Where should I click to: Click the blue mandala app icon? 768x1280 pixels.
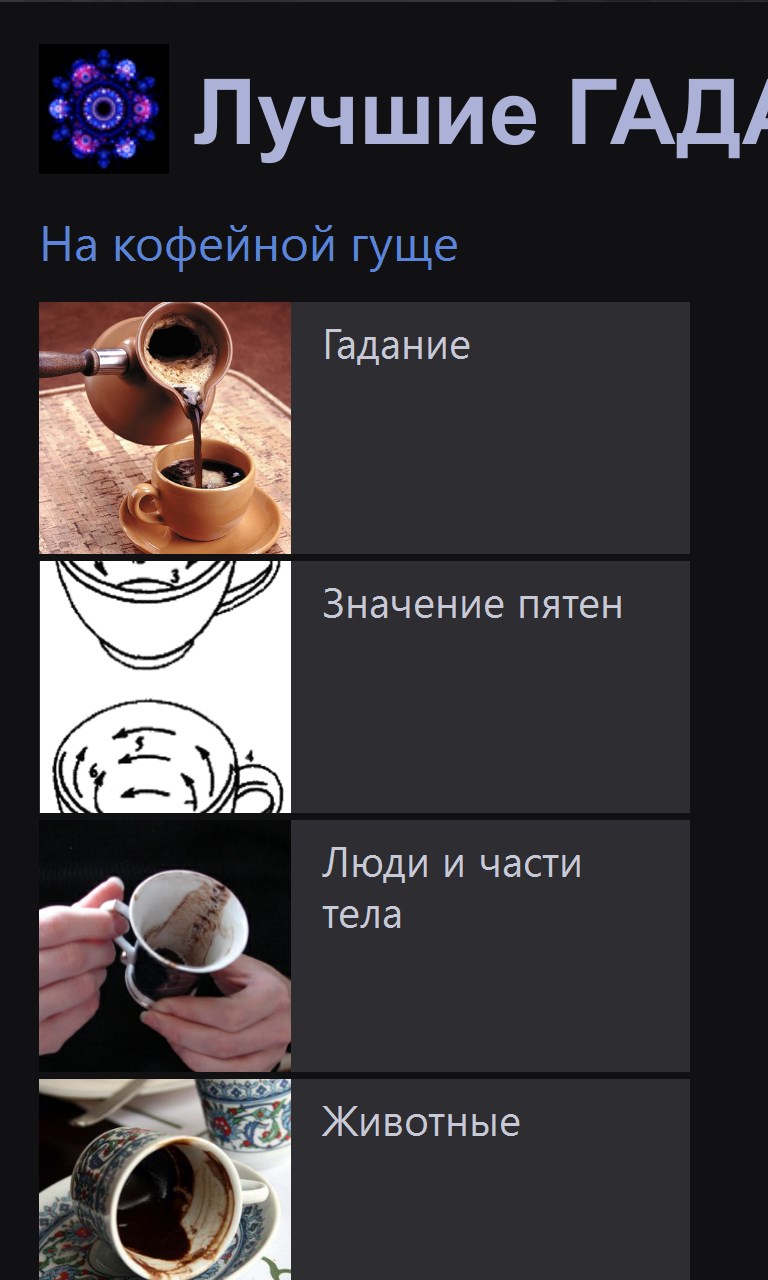tap(104, 109)
